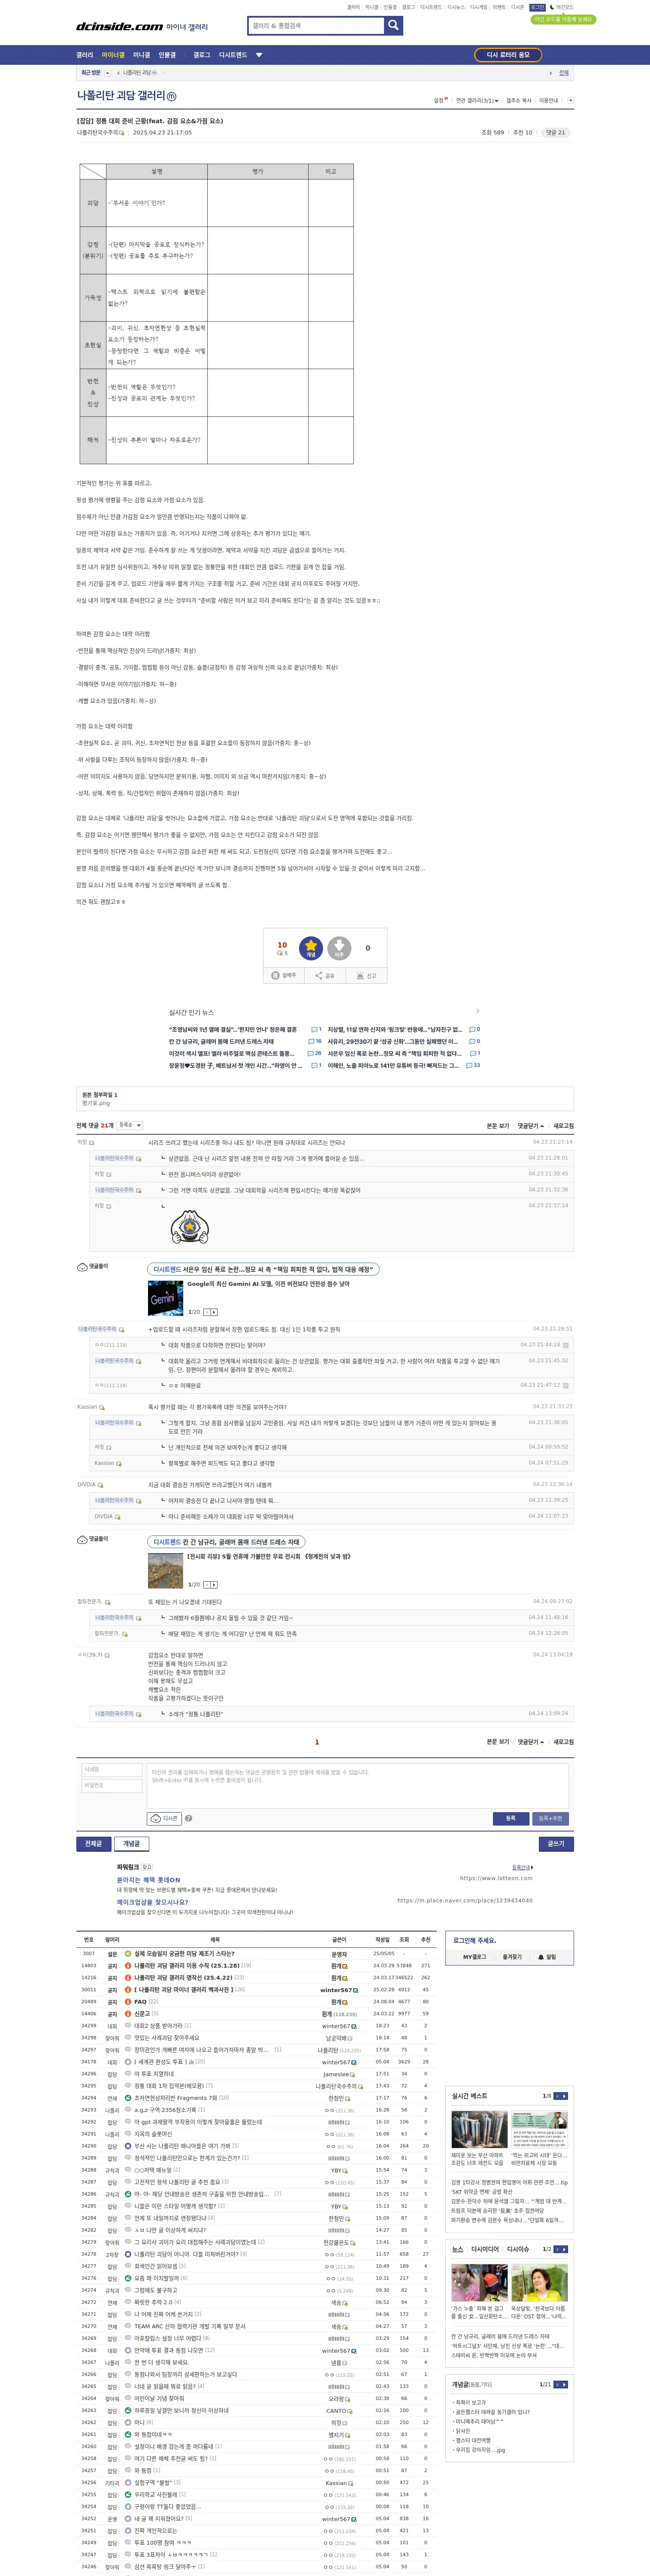650x2576 pixels.
Task: Expand the gallery header dropdown arrow at far right
Action: coord(570,100)
